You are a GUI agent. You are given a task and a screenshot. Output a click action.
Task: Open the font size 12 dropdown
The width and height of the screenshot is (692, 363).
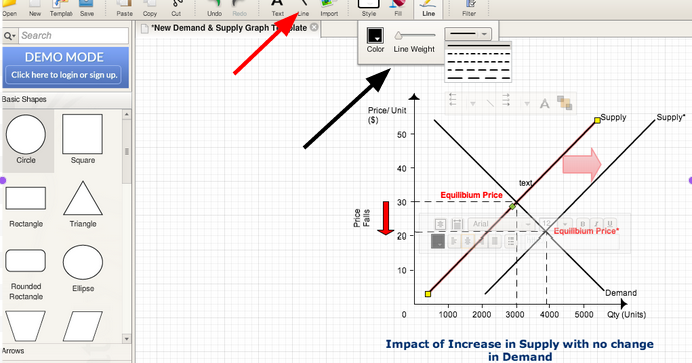[555, 224]
